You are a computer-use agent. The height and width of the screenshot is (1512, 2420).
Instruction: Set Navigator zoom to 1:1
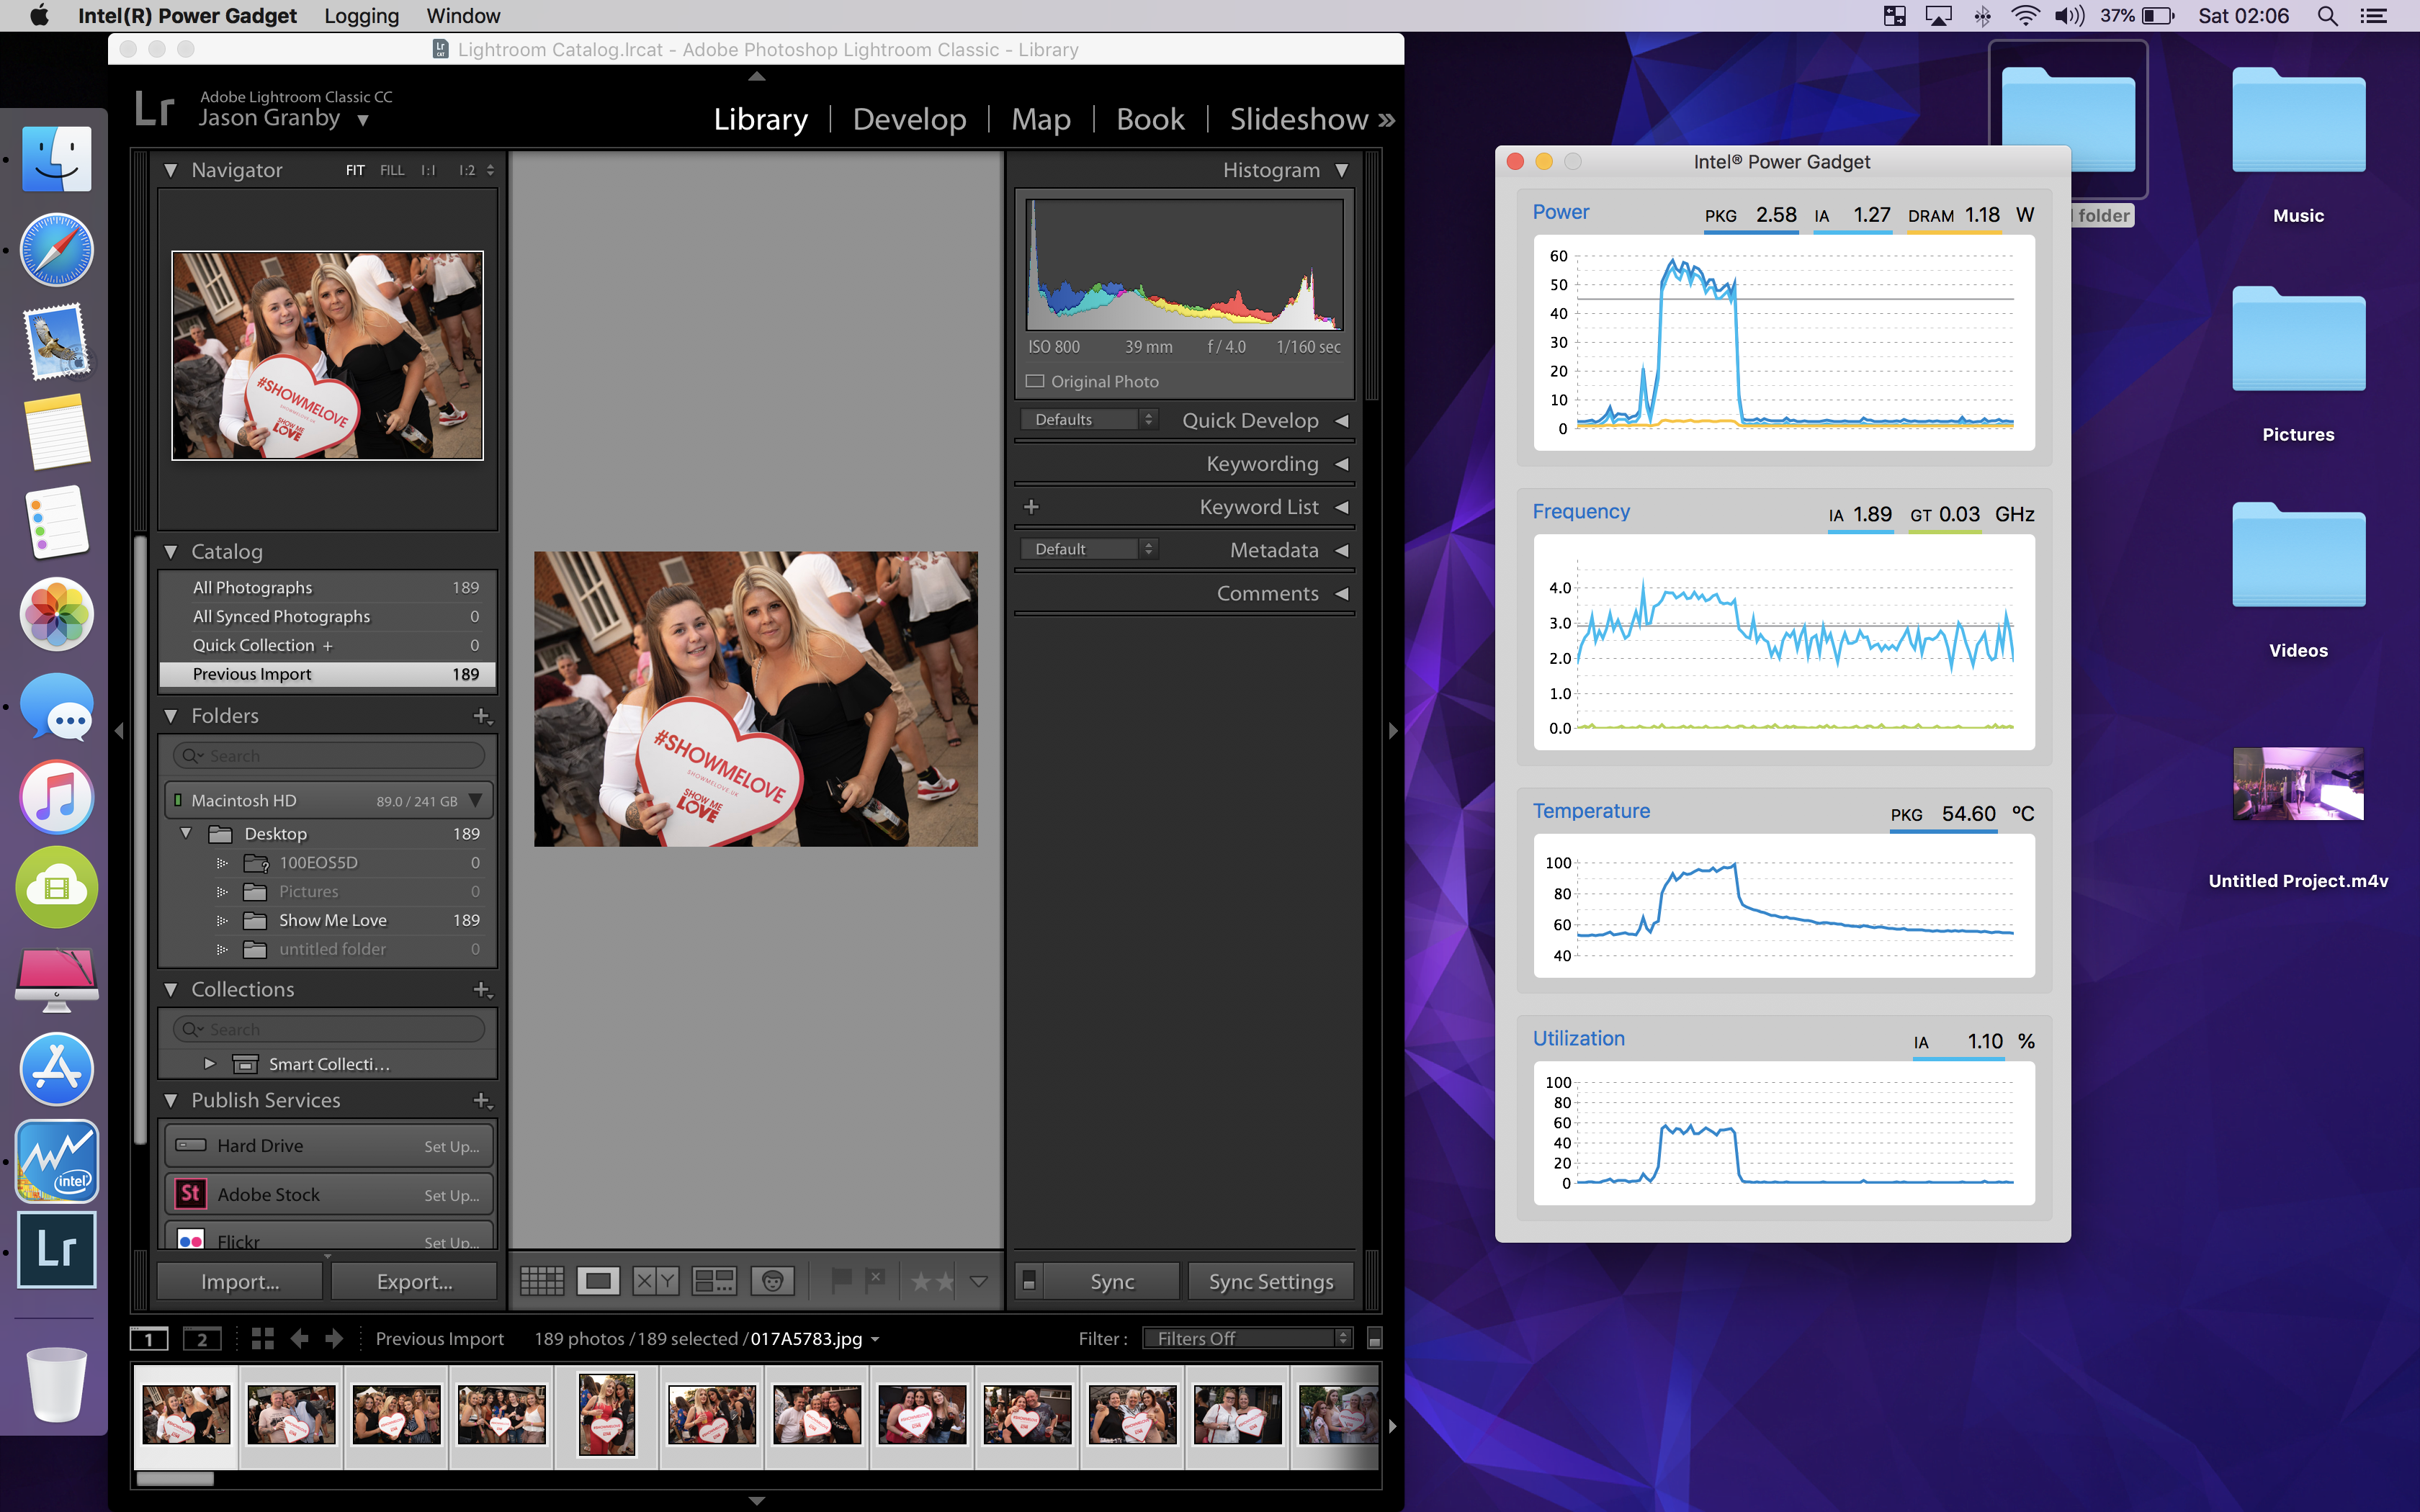click(428, 170)
